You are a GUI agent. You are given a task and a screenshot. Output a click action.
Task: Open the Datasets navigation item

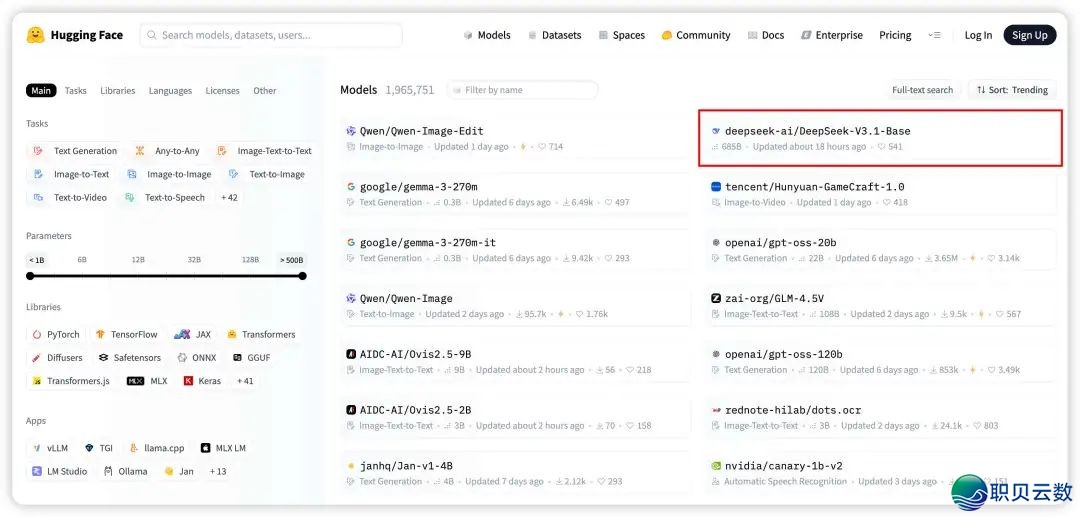pos(554,35)
